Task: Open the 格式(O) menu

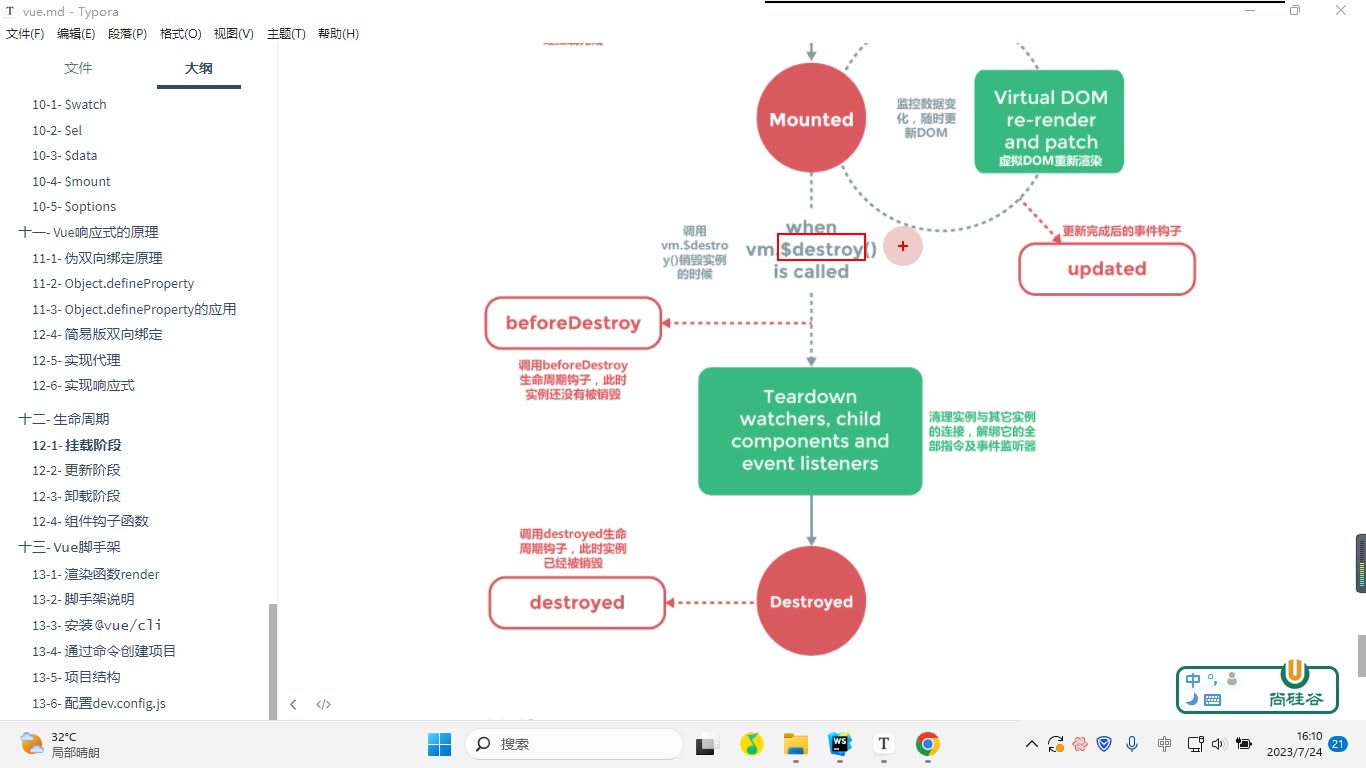Action: click(x=180, y=34)
